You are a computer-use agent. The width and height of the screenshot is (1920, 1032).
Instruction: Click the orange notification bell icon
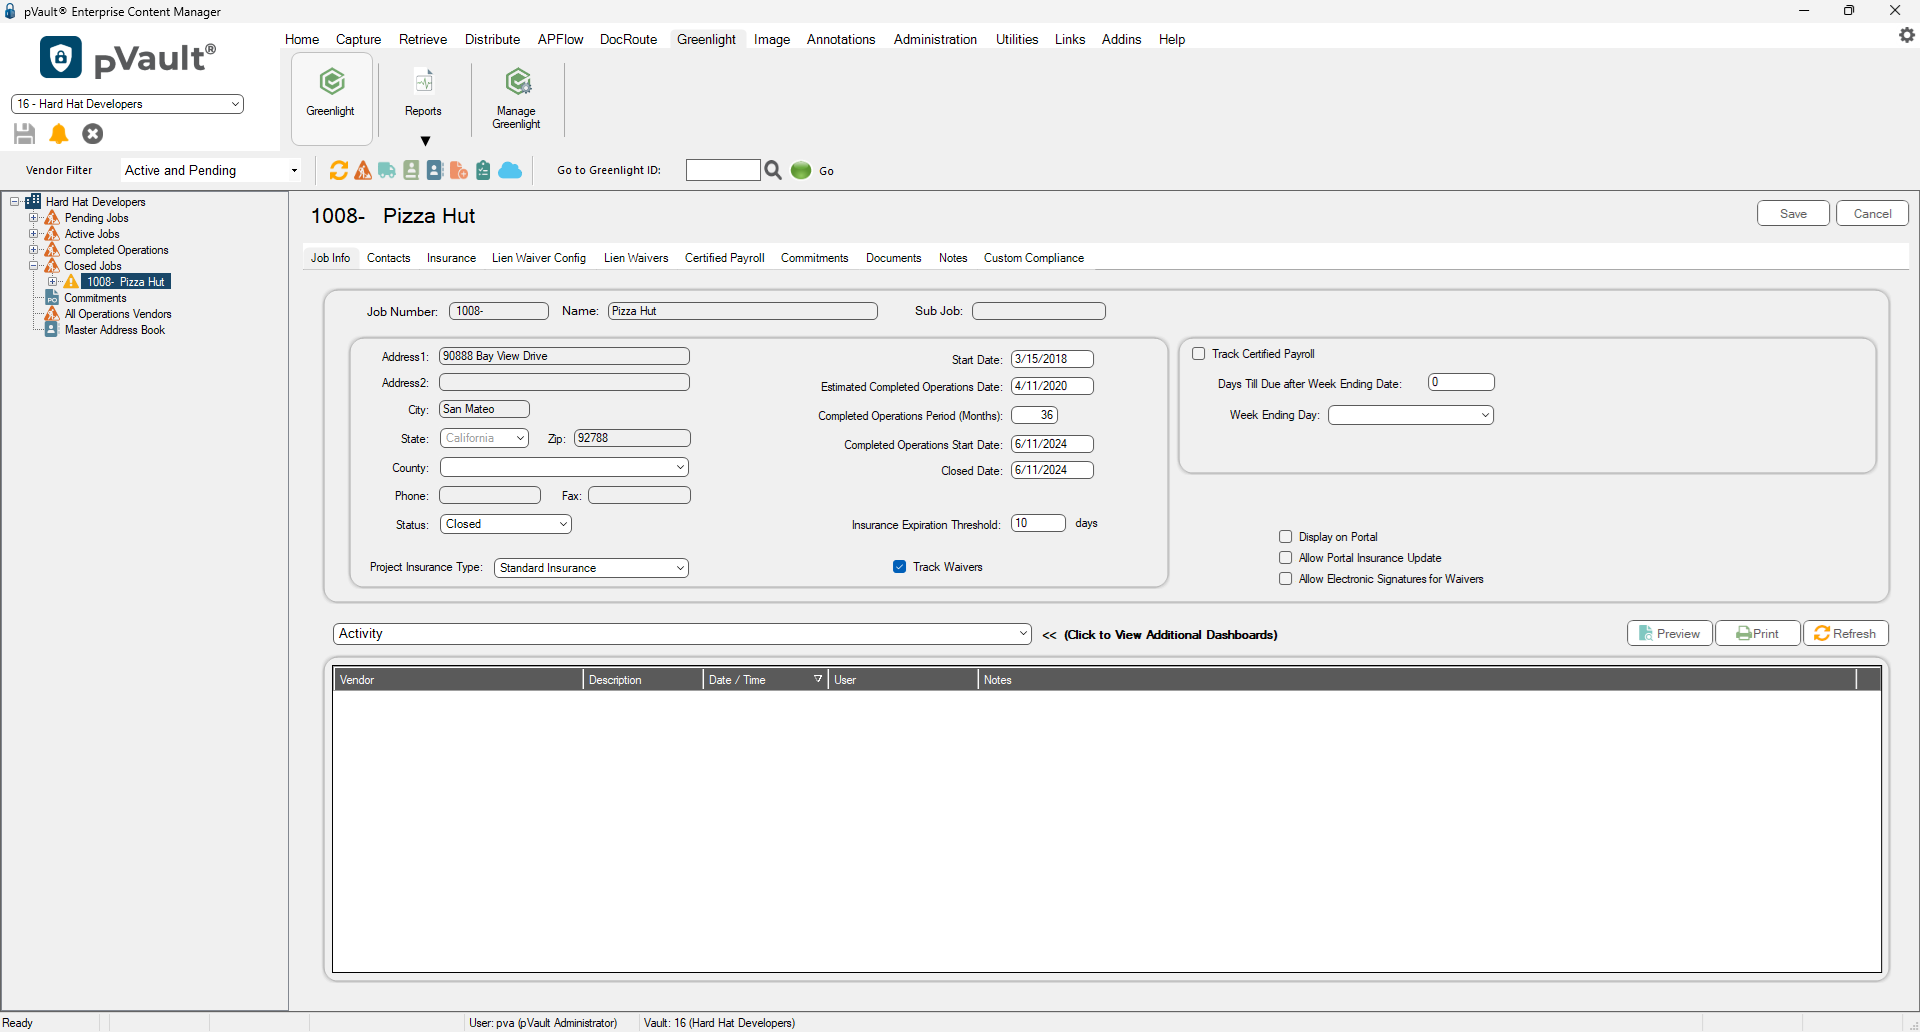pos(59,134)
